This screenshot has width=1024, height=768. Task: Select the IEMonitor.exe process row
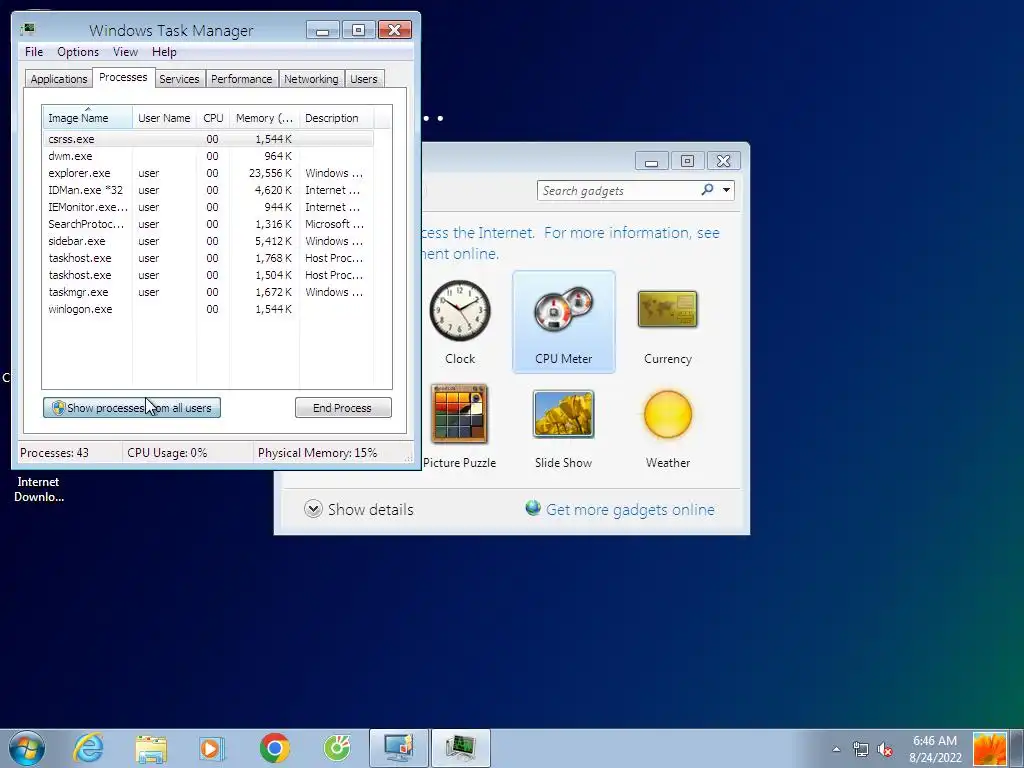(x=208, y=207)
